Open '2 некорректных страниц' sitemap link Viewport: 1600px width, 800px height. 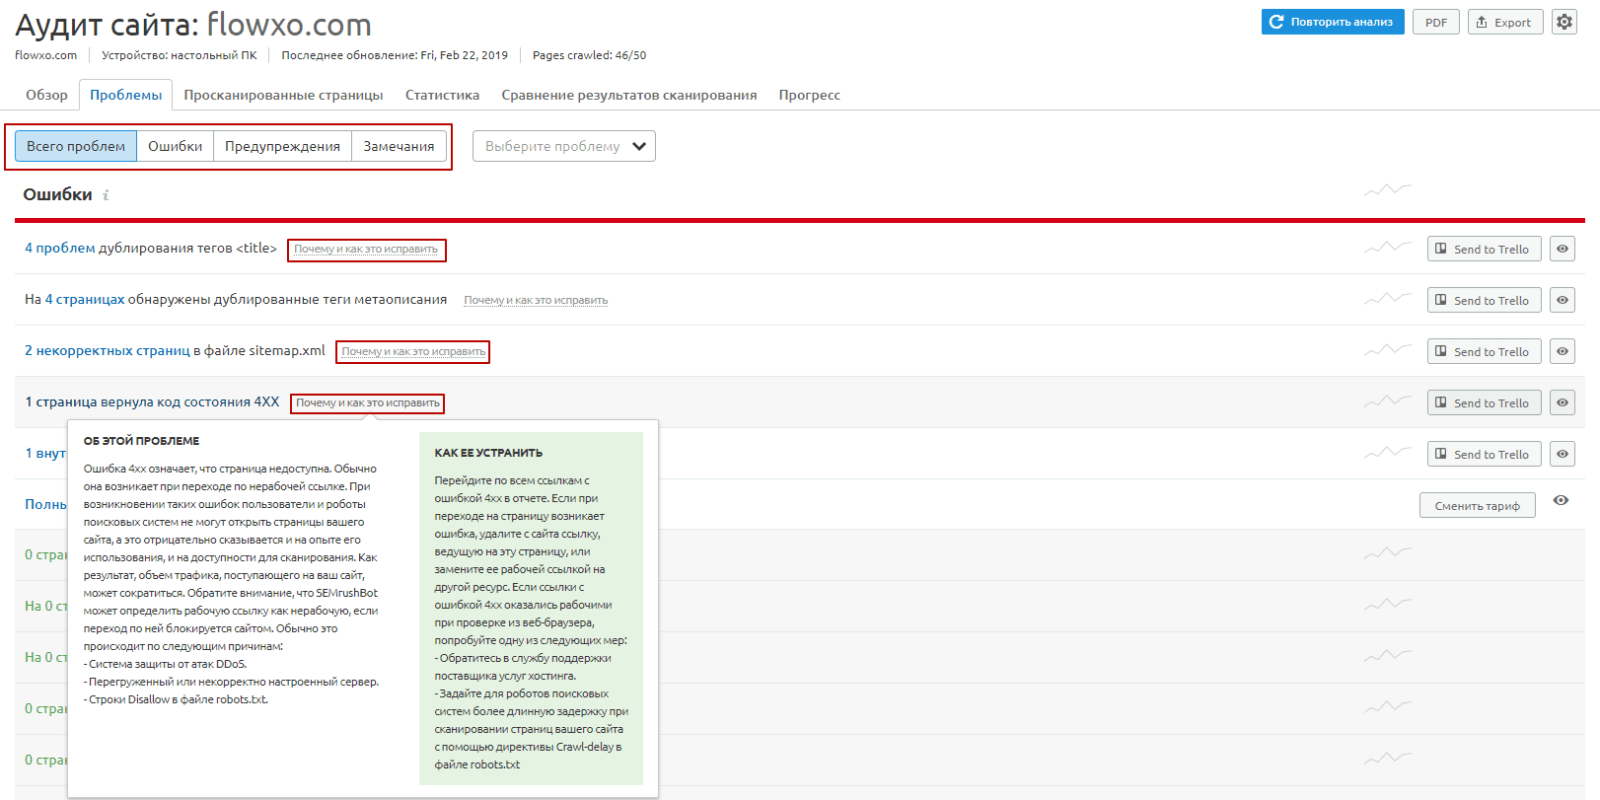(107, 351)
